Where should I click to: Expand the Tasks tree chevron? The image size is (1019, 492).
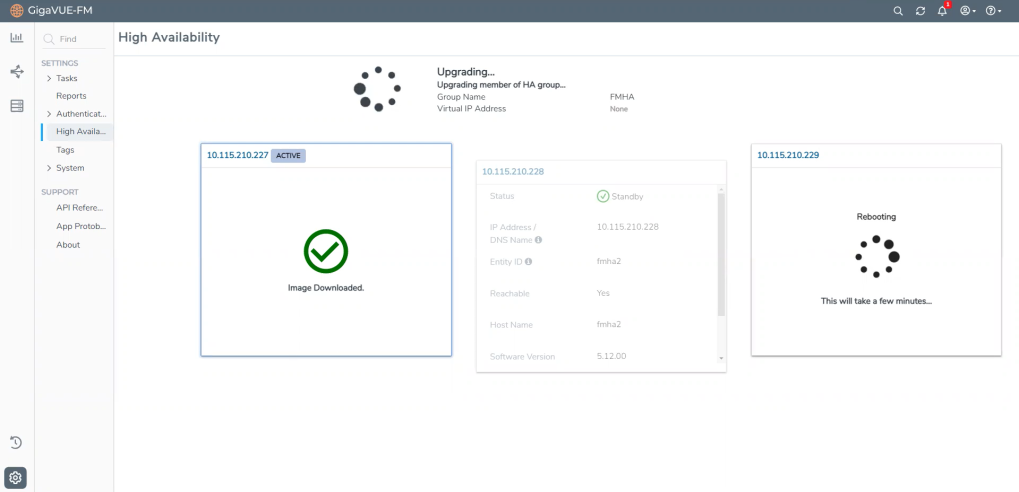click(49, 79)
